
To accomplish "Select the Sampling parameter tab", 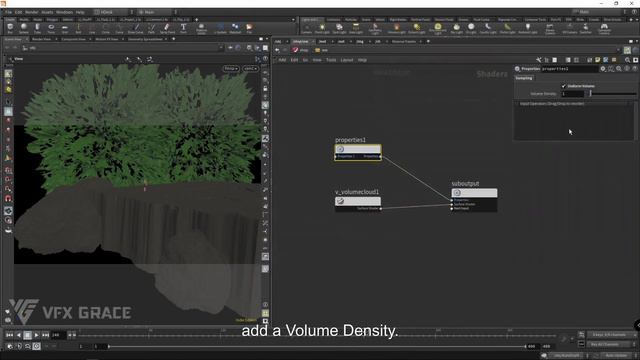I will point(524,78).
